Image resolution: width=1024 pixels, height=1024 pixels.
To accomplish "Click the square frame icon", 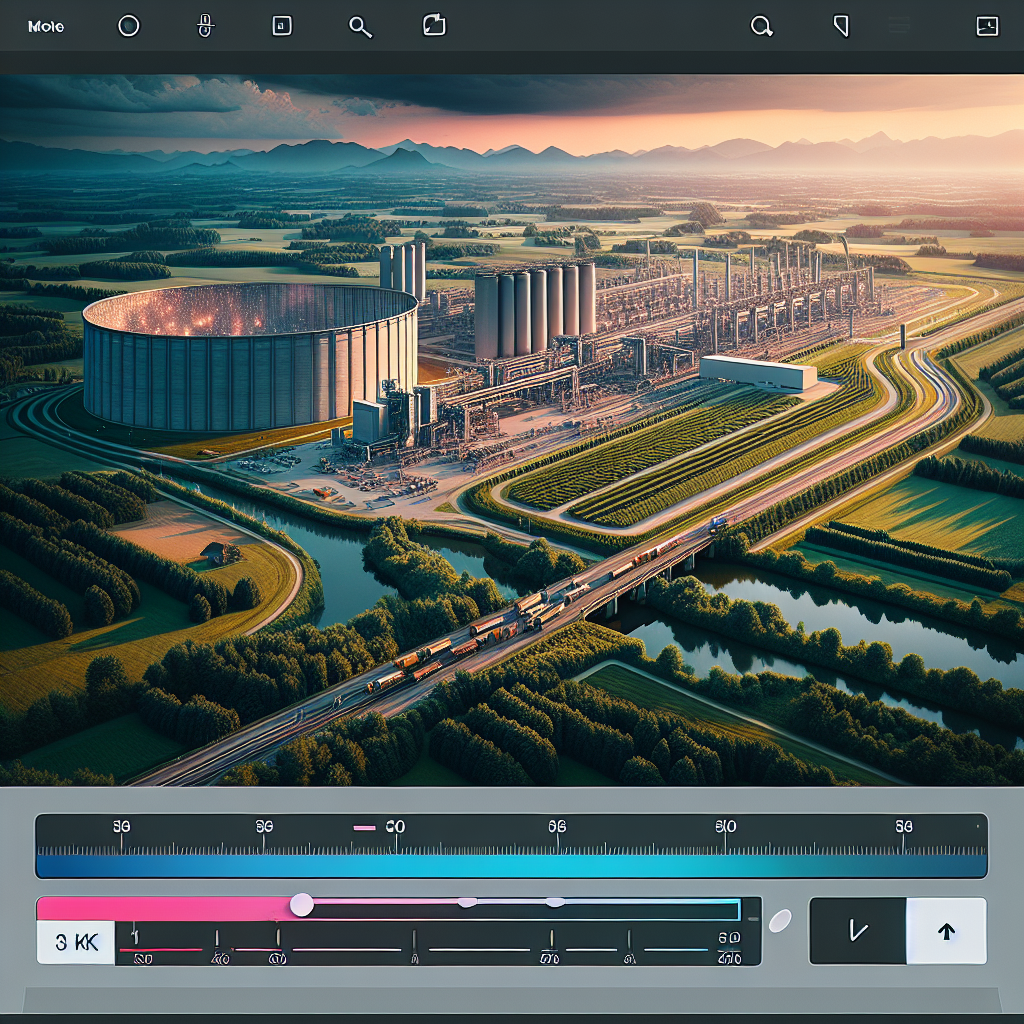I will tap(282, 26).
